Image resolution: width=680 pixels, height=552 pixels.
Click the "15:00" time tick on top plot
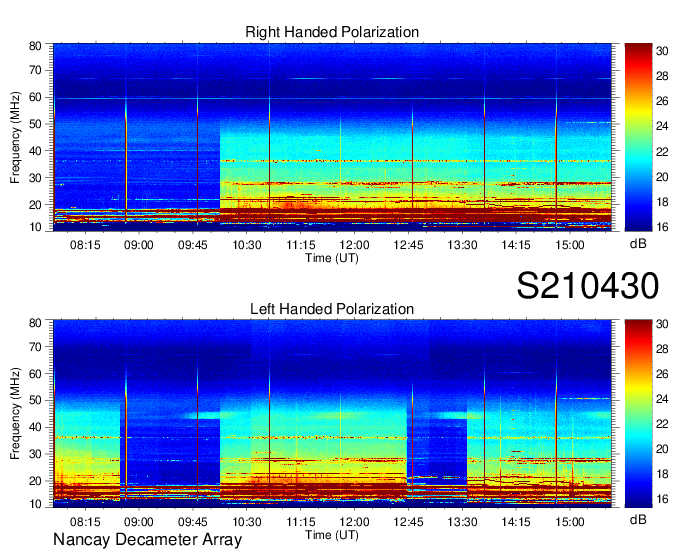tap(570, 245)
